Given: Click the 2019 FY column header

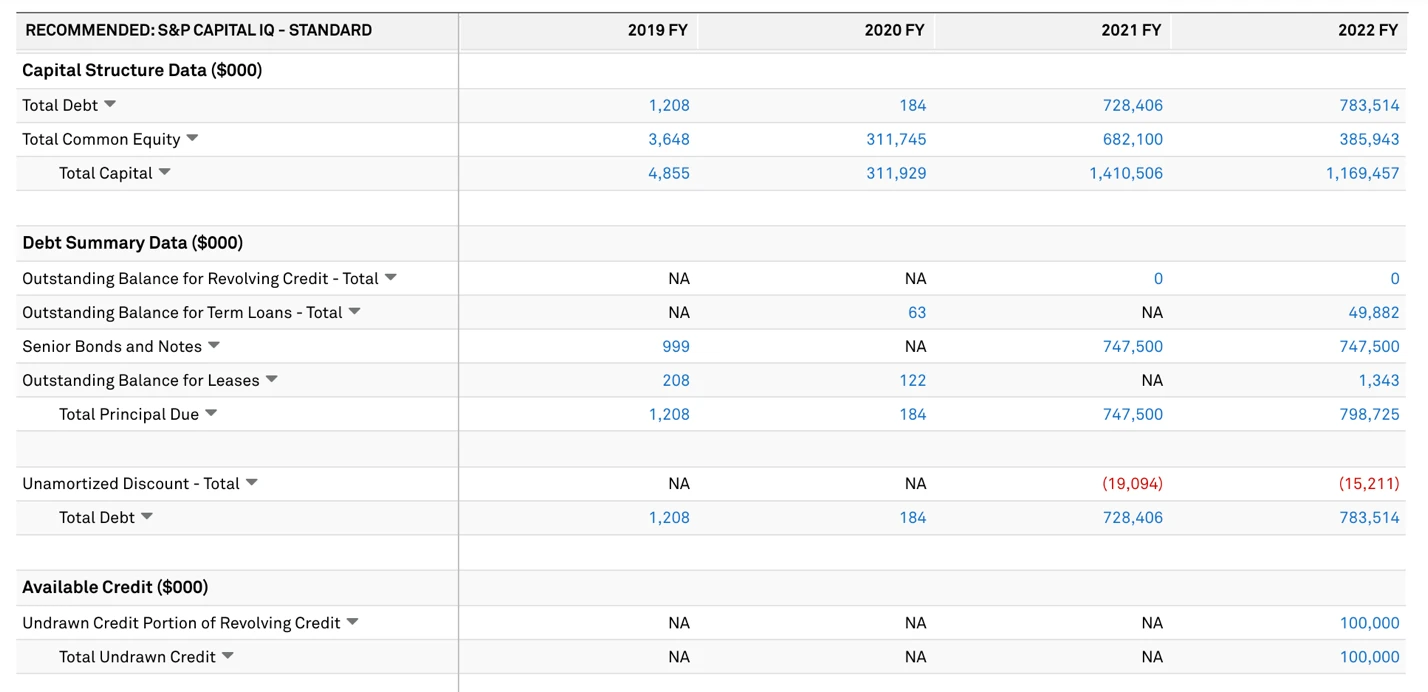Looking at the screenshot, I should point(657,30).
